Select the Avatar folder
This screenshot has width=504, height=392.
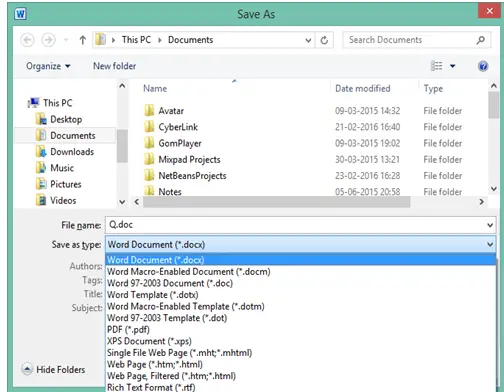(171, 111)
